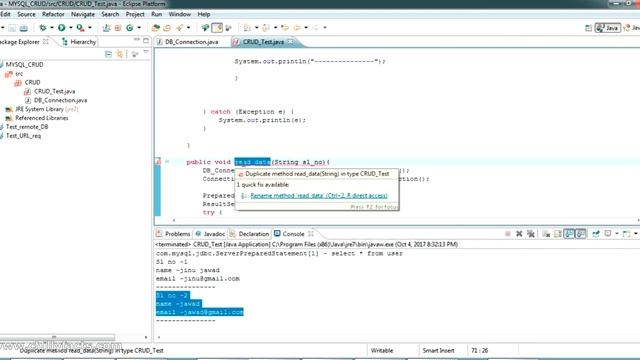Click the Open Type icon
The image size is (640, 360).
click(x=156, y=28)
